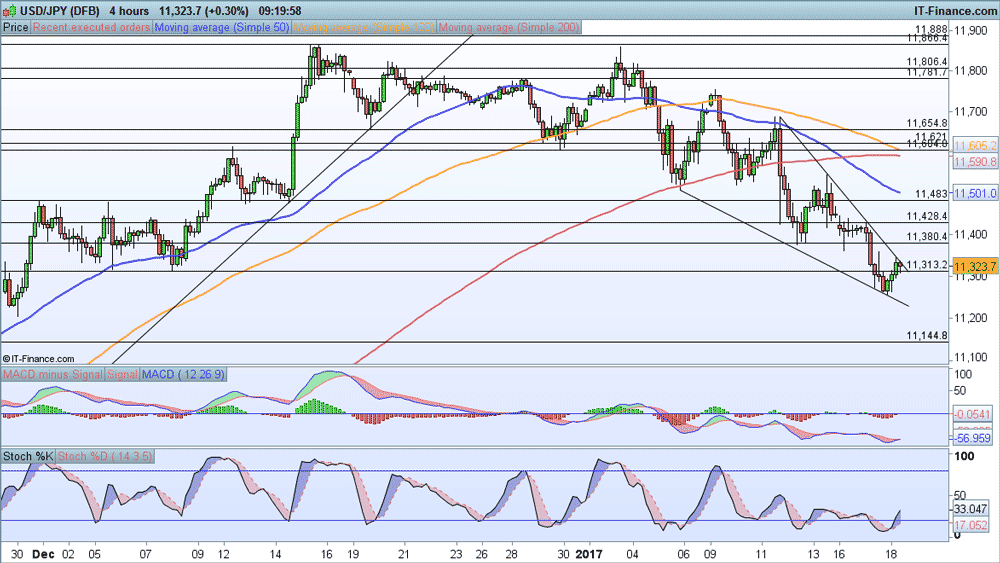Select the Recent executed orders legend label

pyautogui.click(x=91, y=27)
